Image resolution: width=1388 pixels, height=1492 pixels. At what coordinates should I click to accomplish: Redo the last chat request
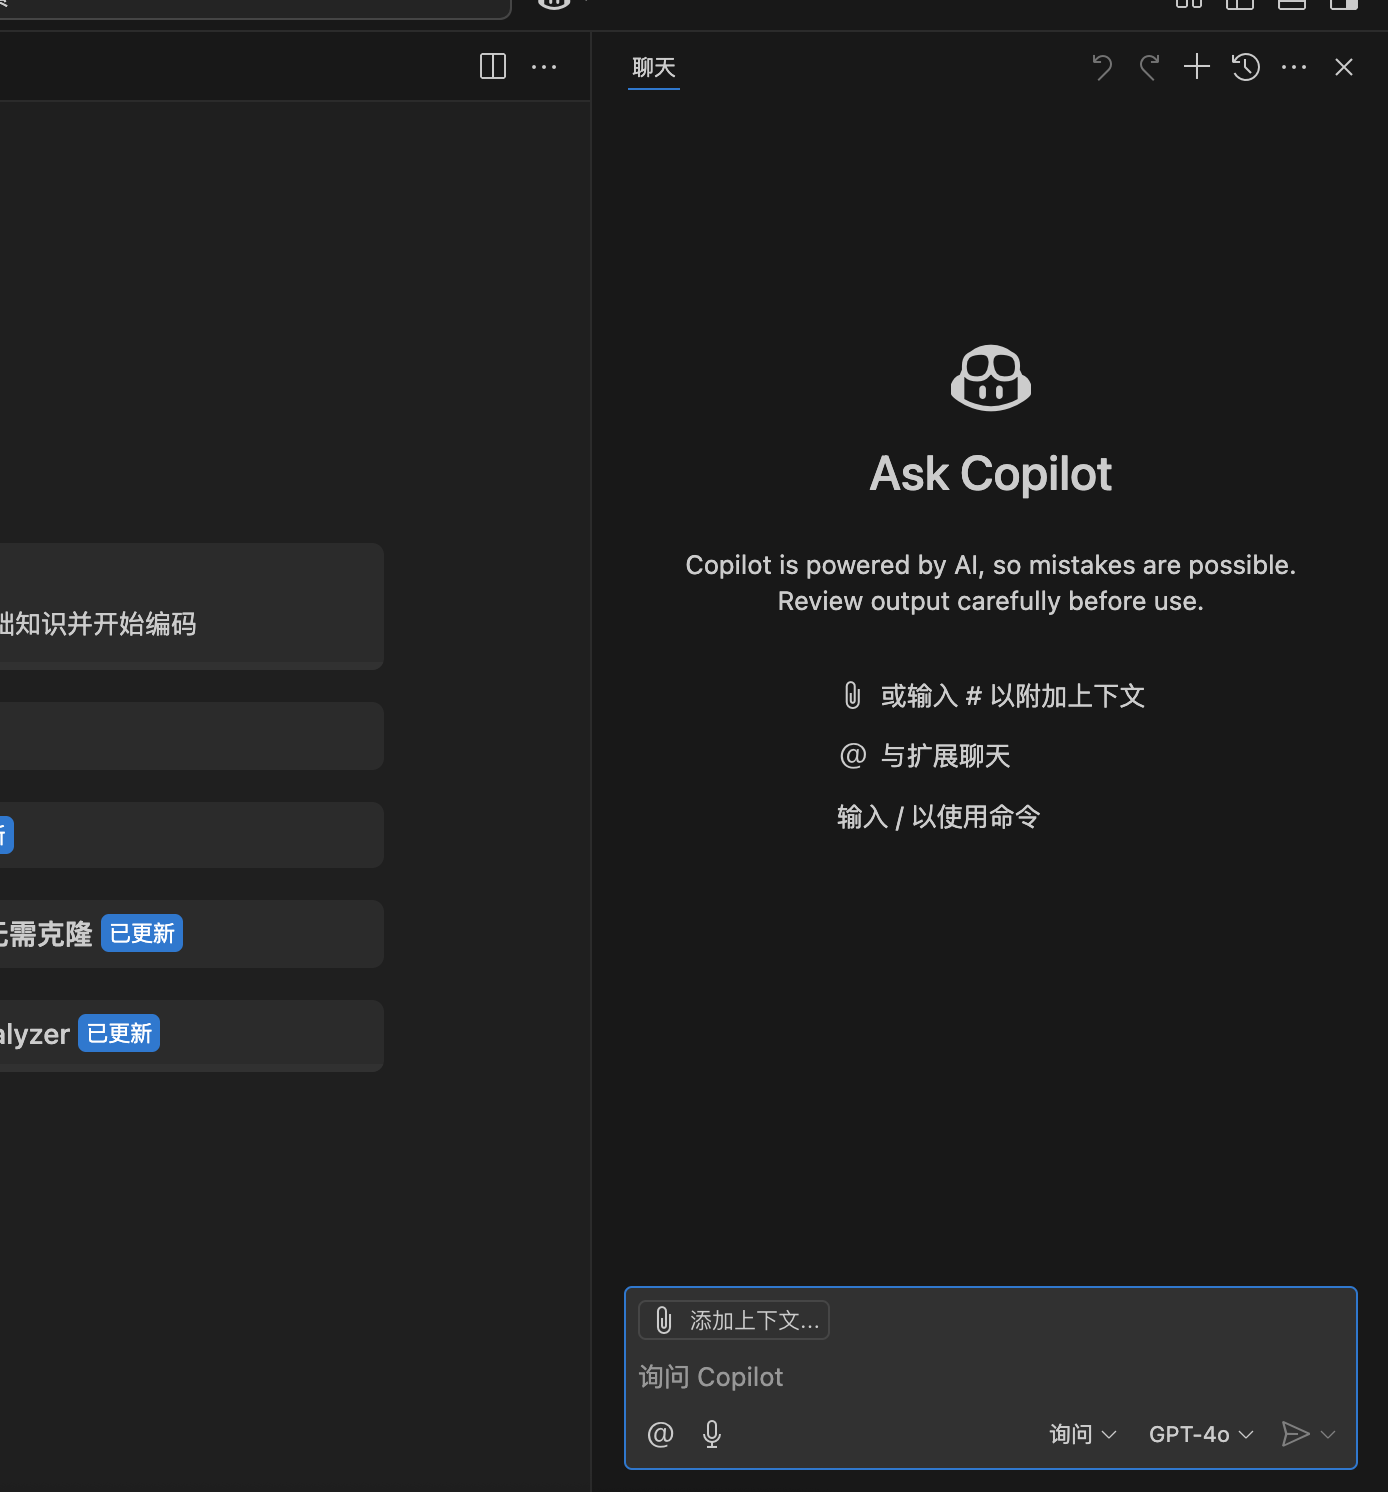coord(1150,67)
